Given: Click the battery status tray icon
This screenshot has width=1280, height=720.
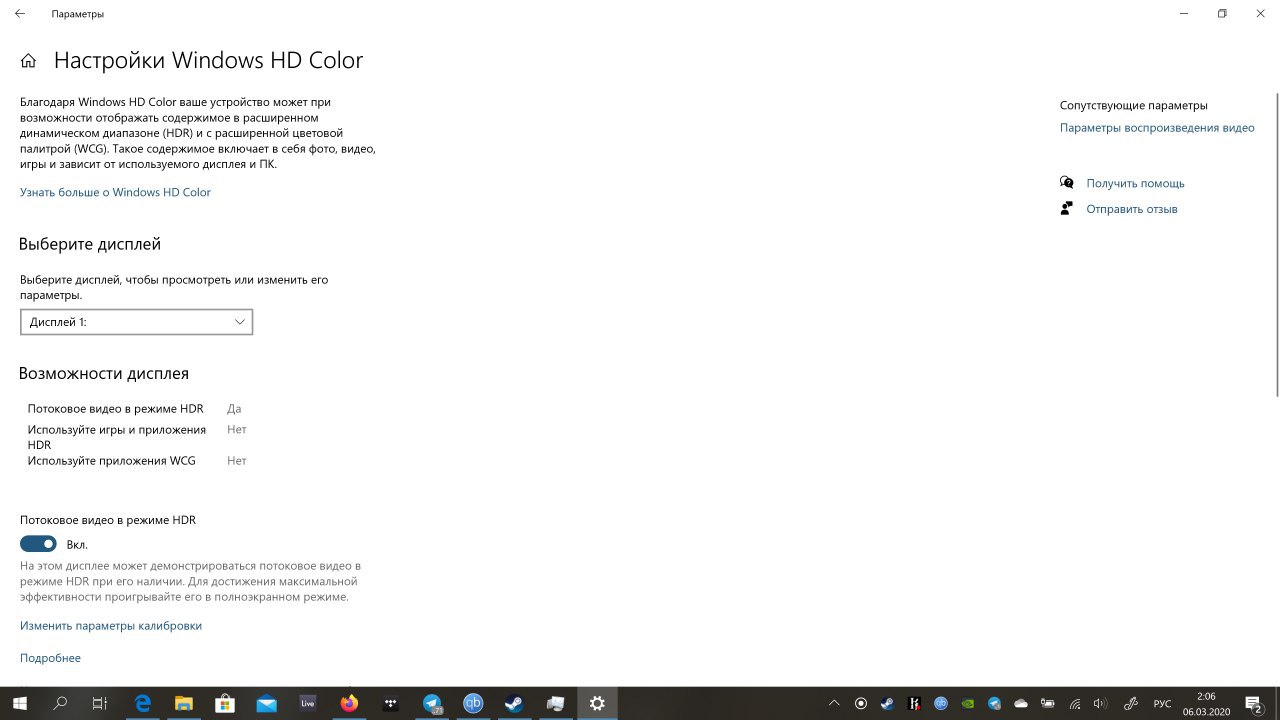Looking at the screenshot, I should click(x=1048, y=704).
